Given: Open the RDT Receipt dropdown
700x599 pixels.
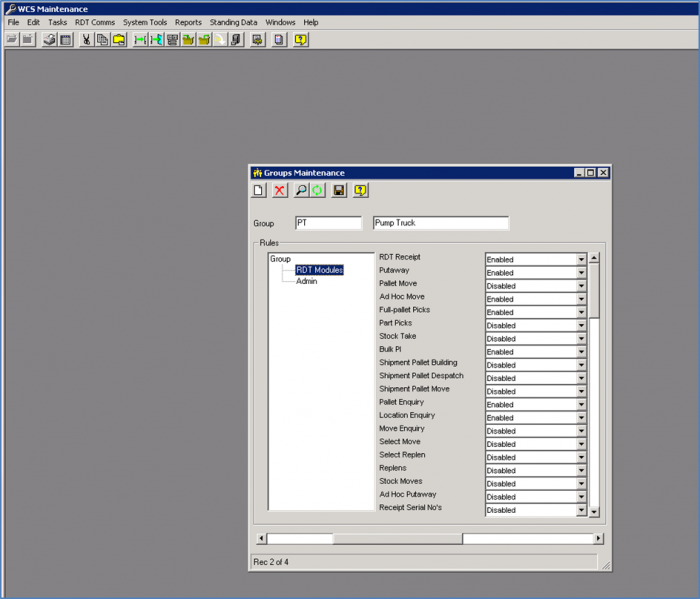Looking at the screenshot, I should pyautogui.click(x=581, y=259).
